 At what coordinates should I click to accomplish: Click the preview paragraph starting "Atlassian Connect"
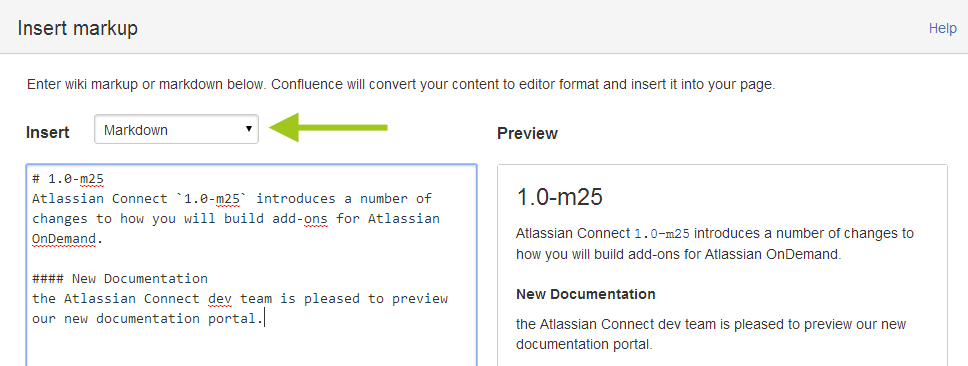[x=715, y=244]
